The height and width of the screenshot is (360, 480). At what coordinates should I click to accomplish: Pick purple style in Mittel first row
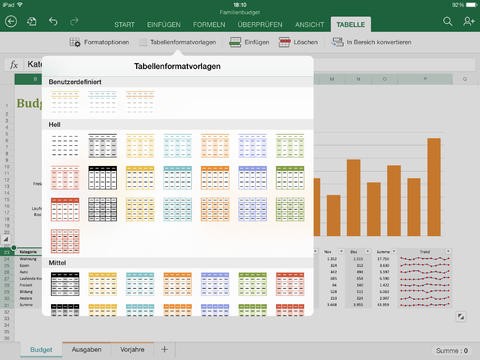[215, 284]
